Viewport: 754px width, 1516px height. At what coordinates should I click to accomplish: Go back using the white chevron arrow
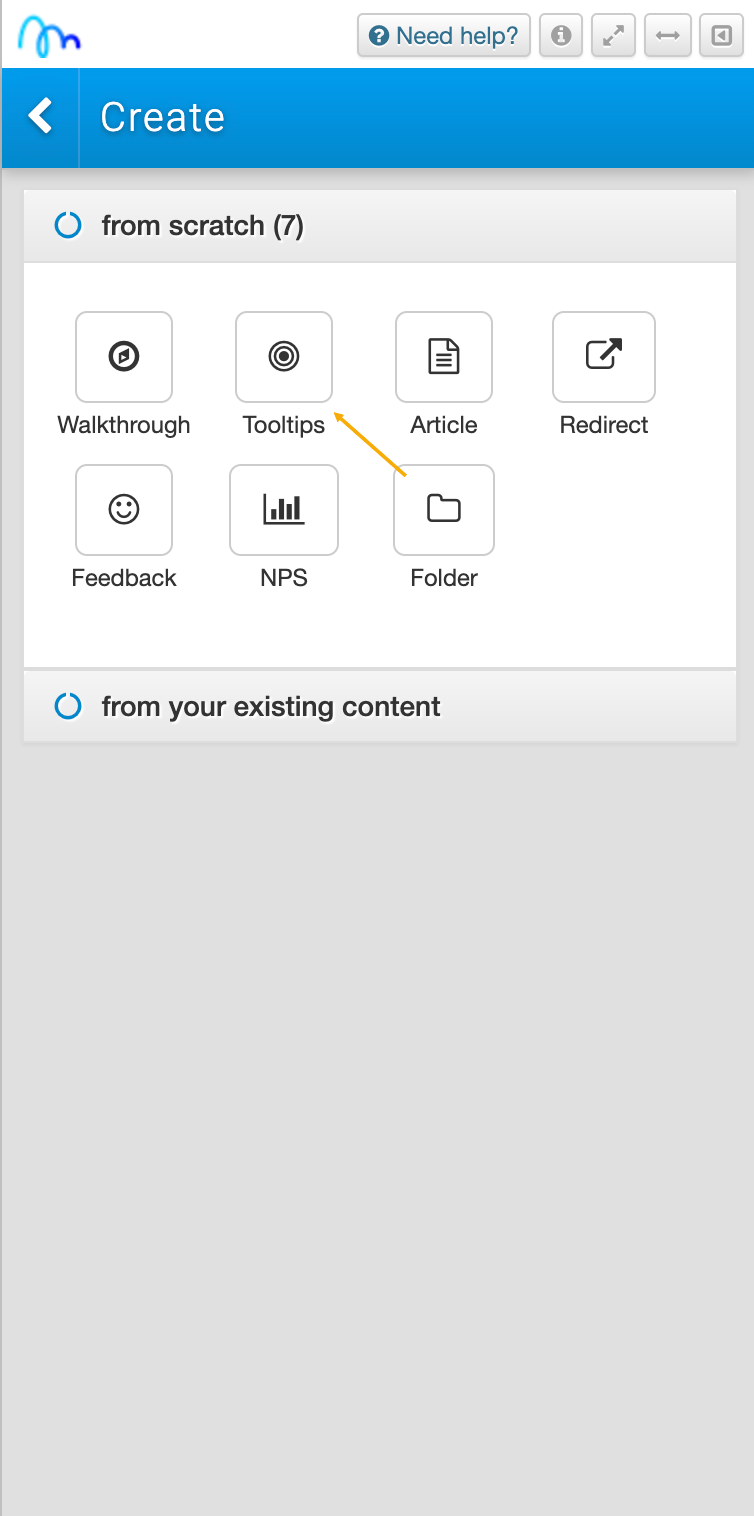pos(41,117)
